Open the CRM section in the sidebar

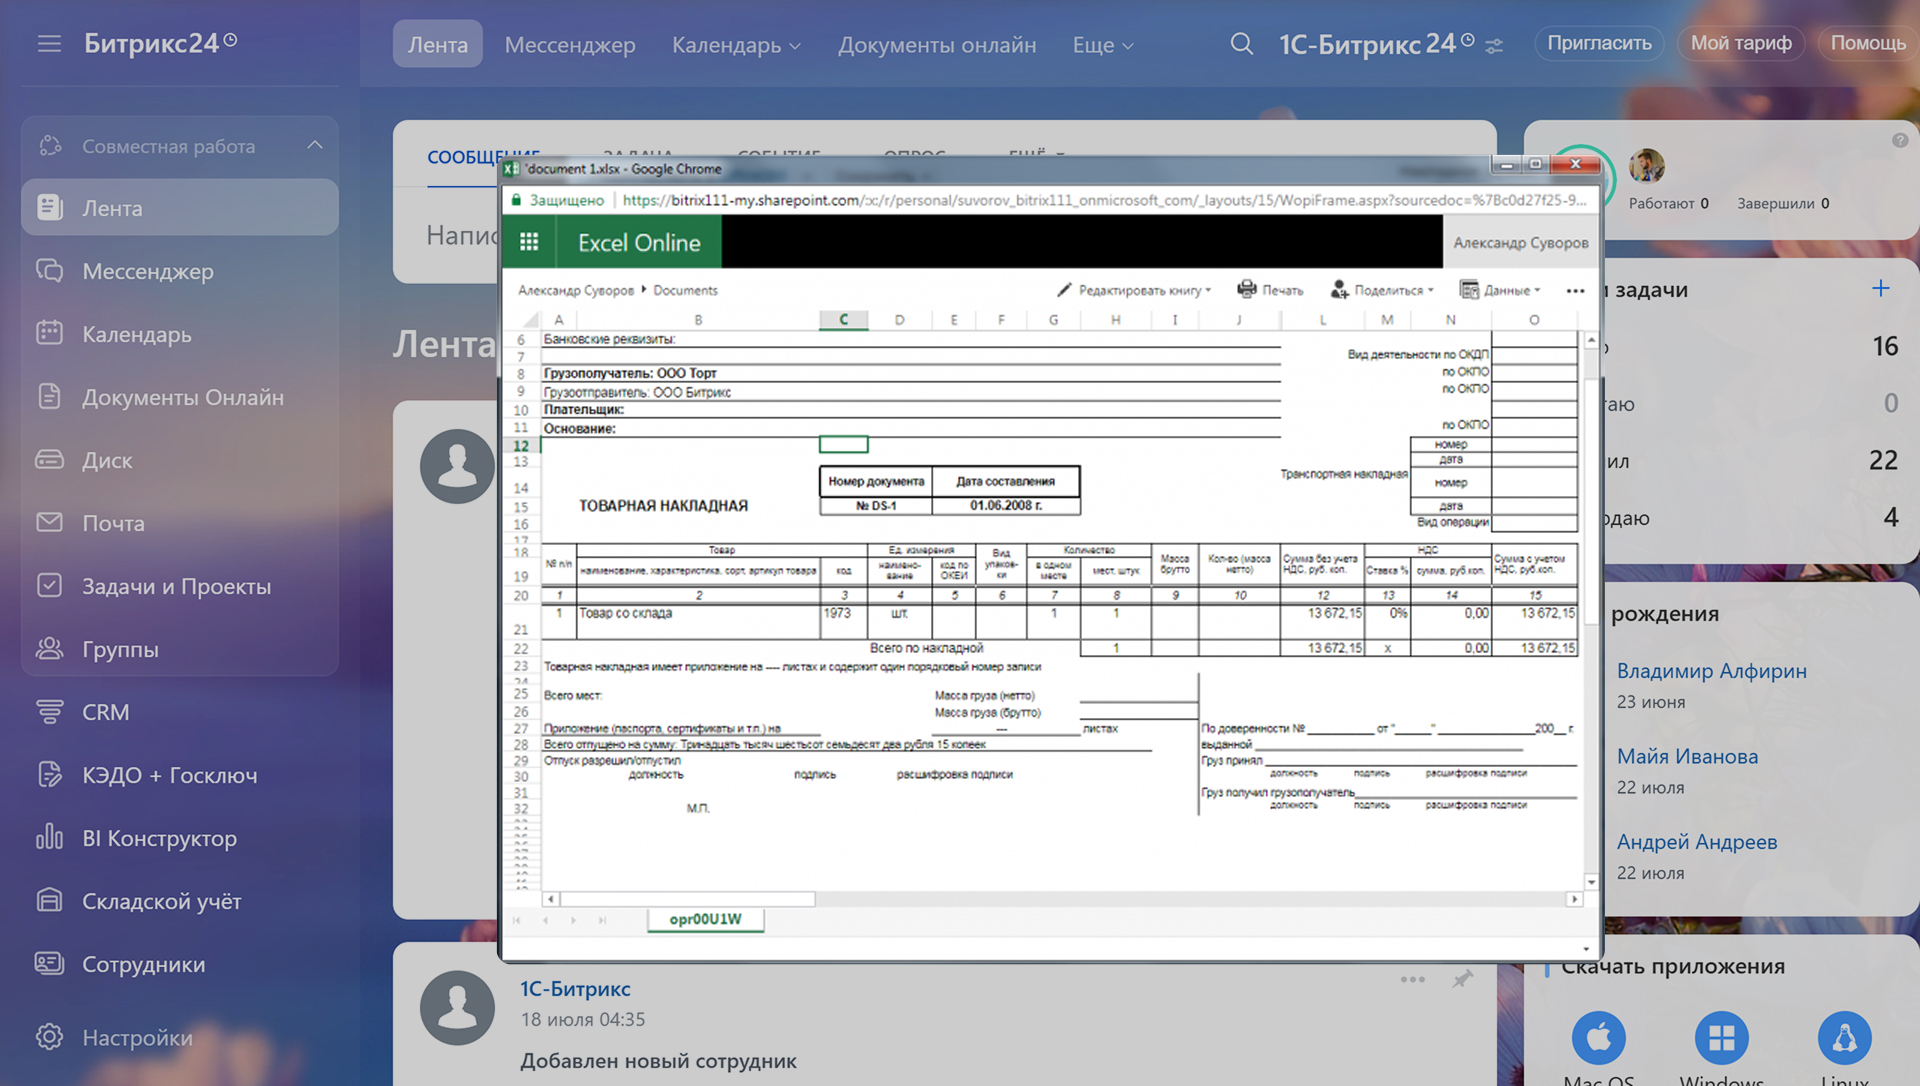click(x=180, y=712)
